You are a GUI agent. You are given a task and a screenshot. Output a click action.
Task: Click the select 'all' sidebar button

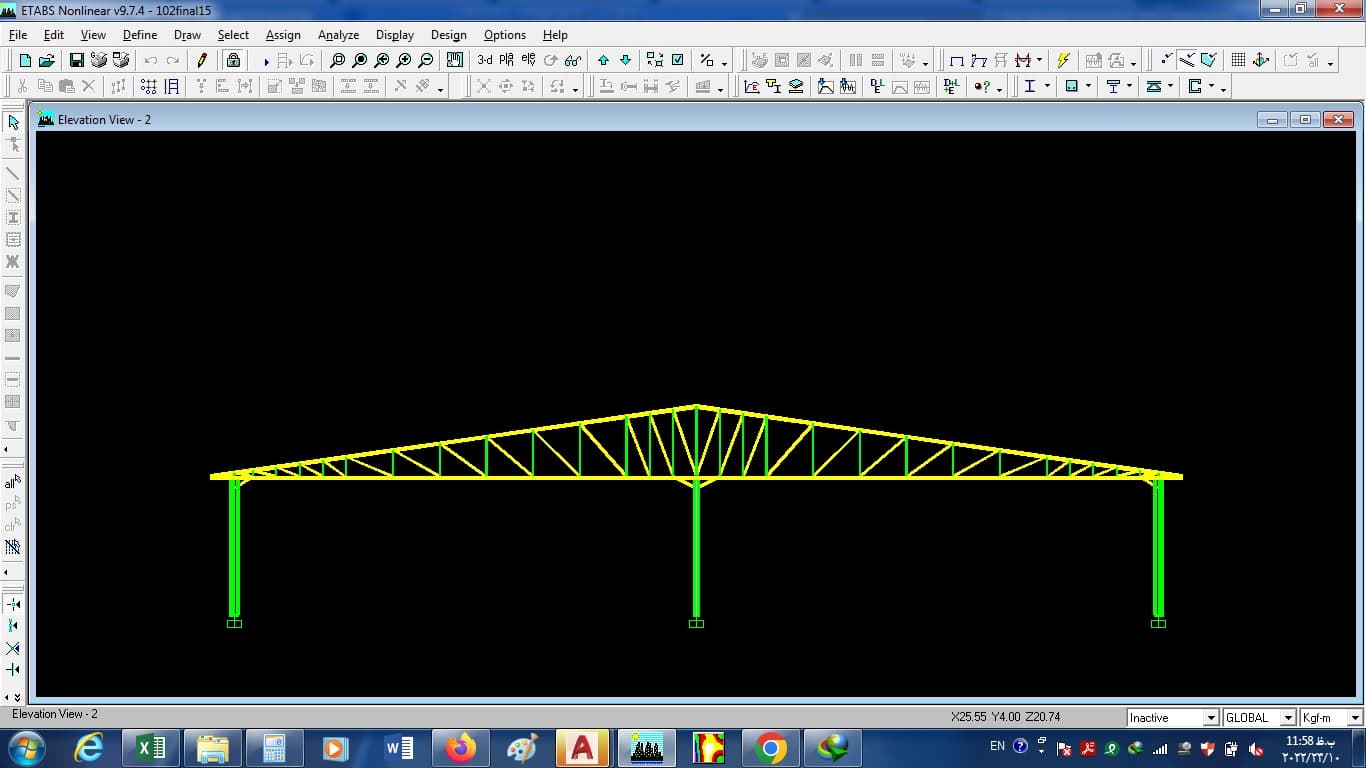(x=13, y=482)
